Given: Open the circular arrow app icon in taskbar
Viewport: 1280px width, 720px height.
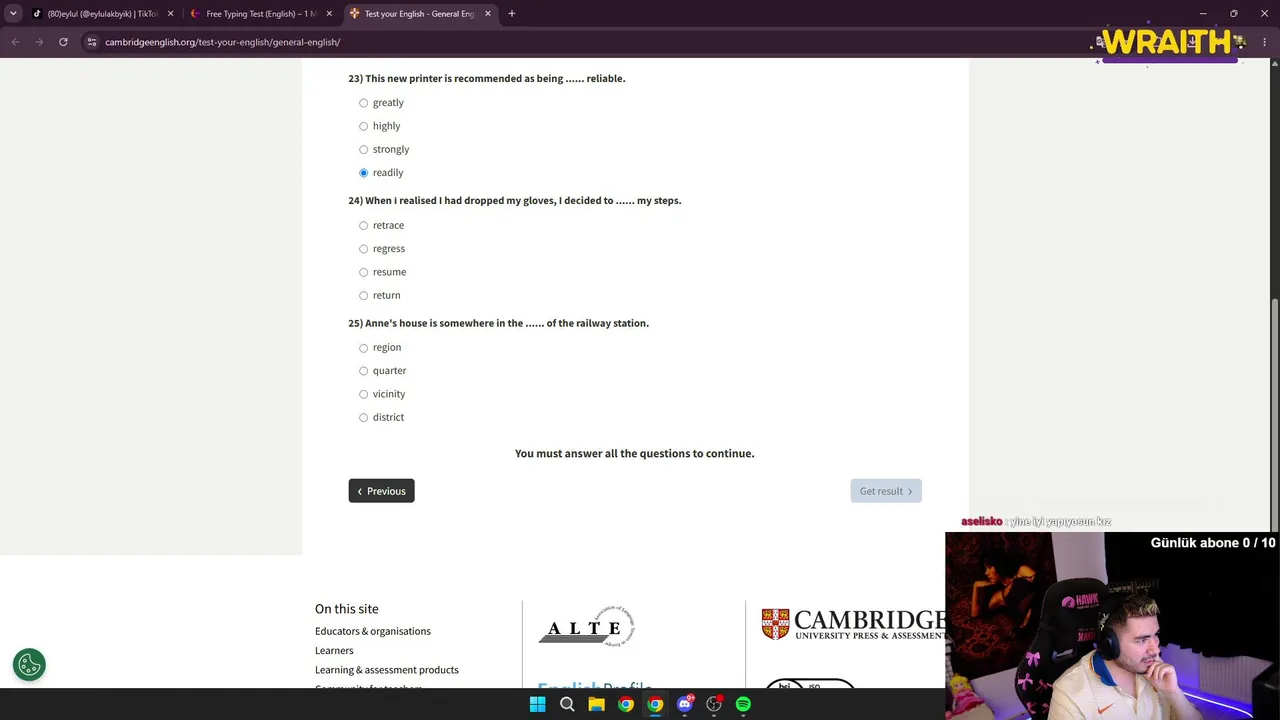Looking at the screenshot, I should coord(714,705).
